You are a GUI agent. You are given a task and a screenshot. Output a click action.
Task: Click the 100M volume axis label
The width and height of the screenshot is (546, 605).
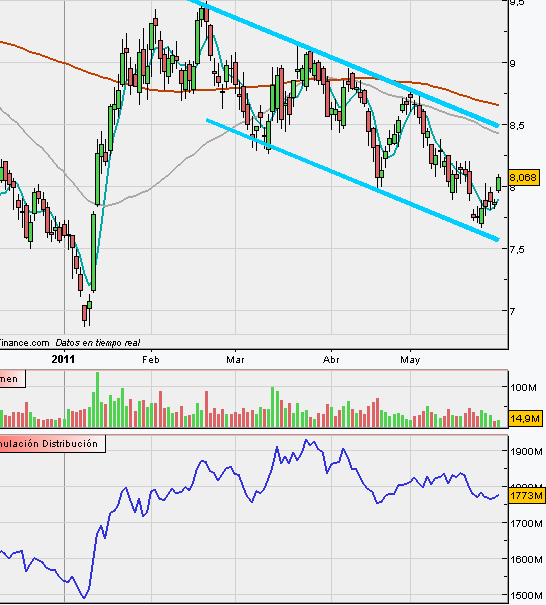[x=523, y=387]
